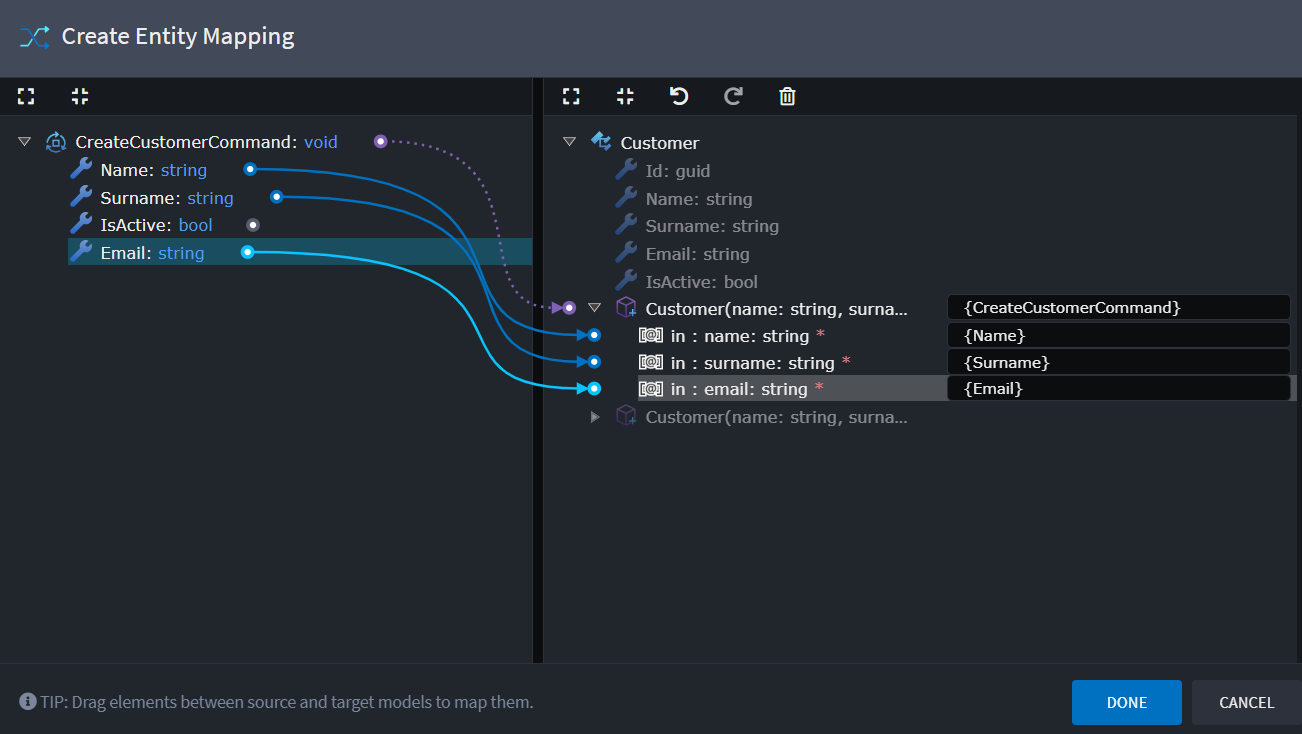
Task: Expand all nodes in source panel
Action: click(26, 96)
